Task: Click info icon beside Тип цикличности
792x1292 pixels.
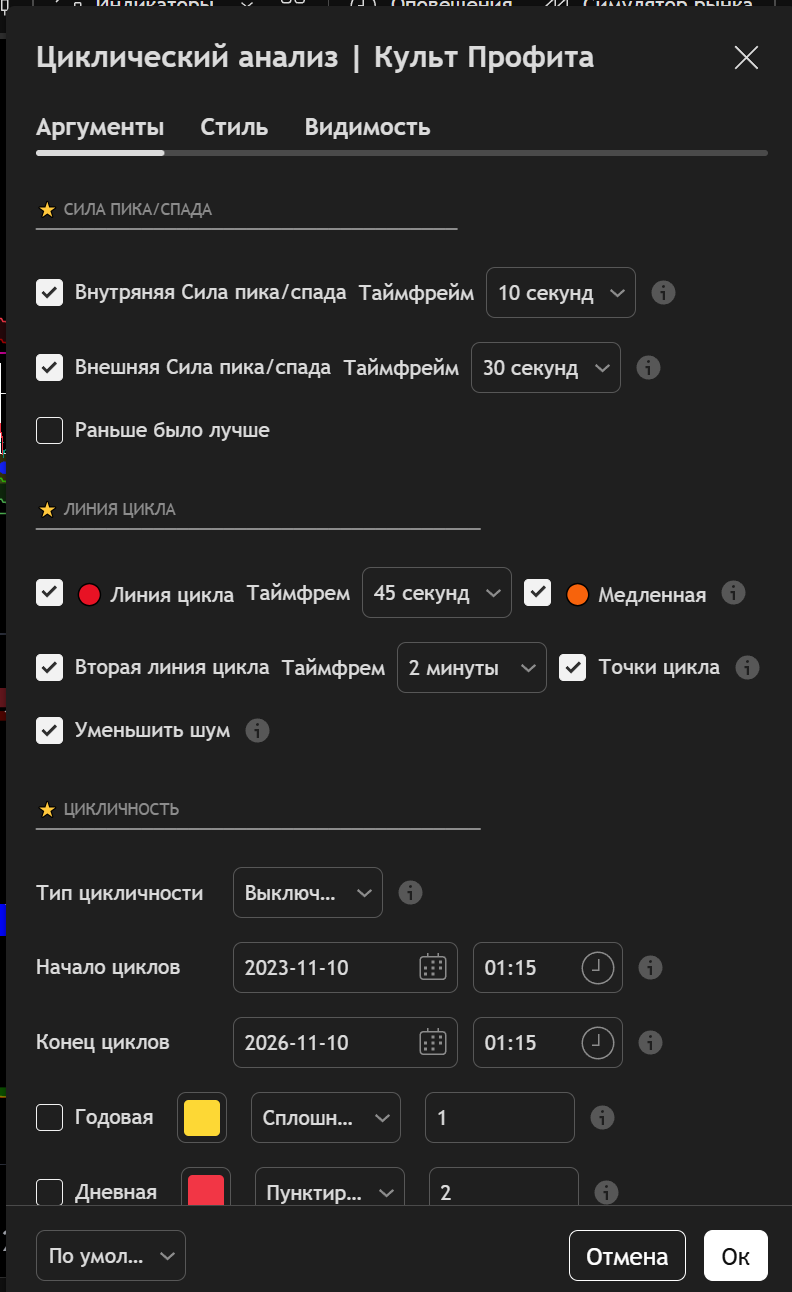Action: pyautogui.click(x=410, y=892)
